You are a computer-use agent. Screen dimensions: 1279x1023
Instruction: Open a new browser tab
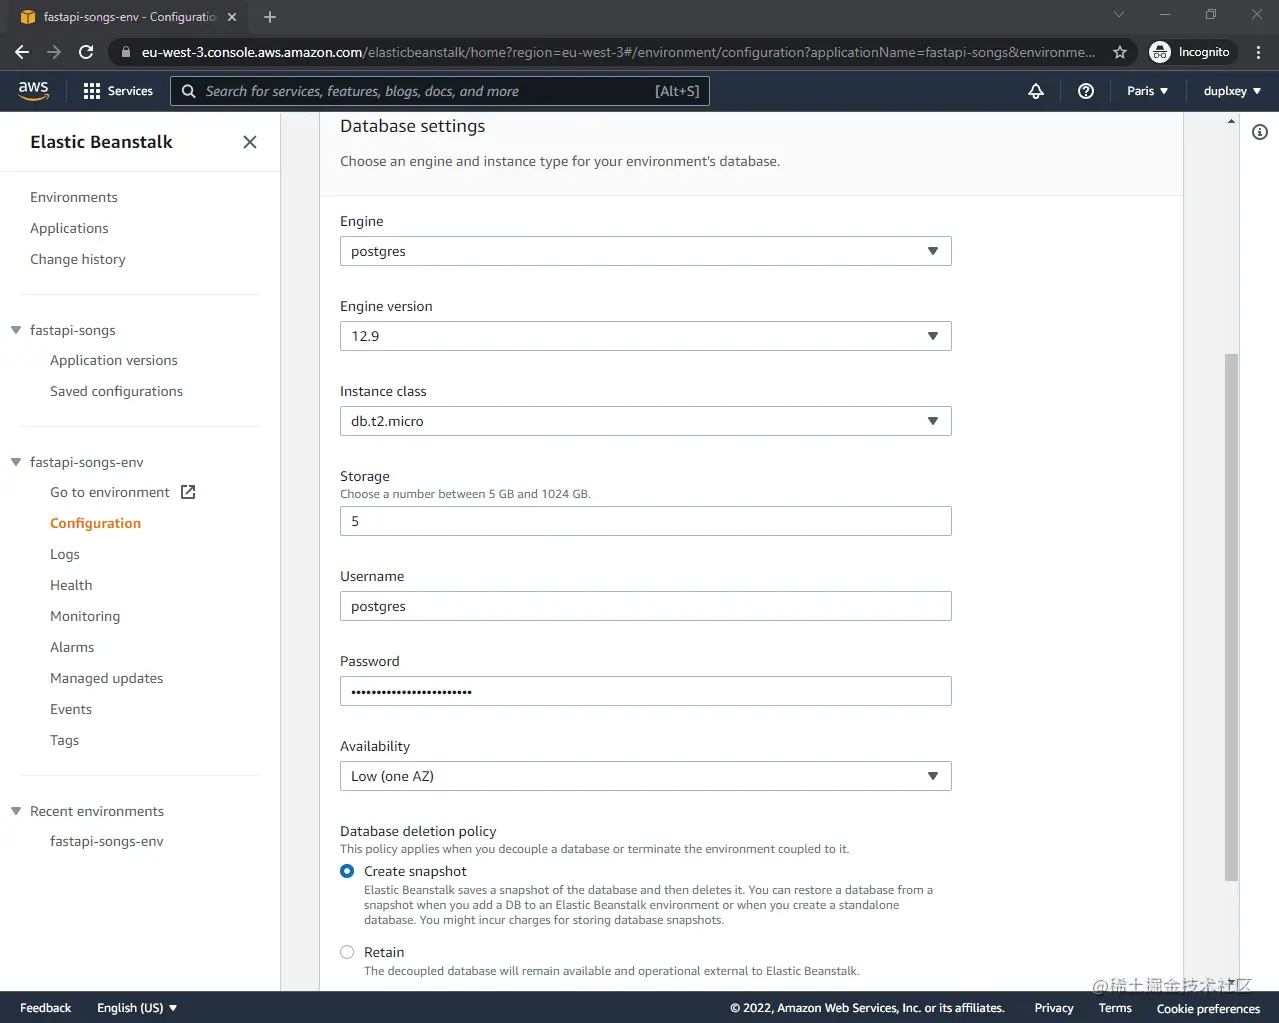pyautogui.click(x=270, y=17)
